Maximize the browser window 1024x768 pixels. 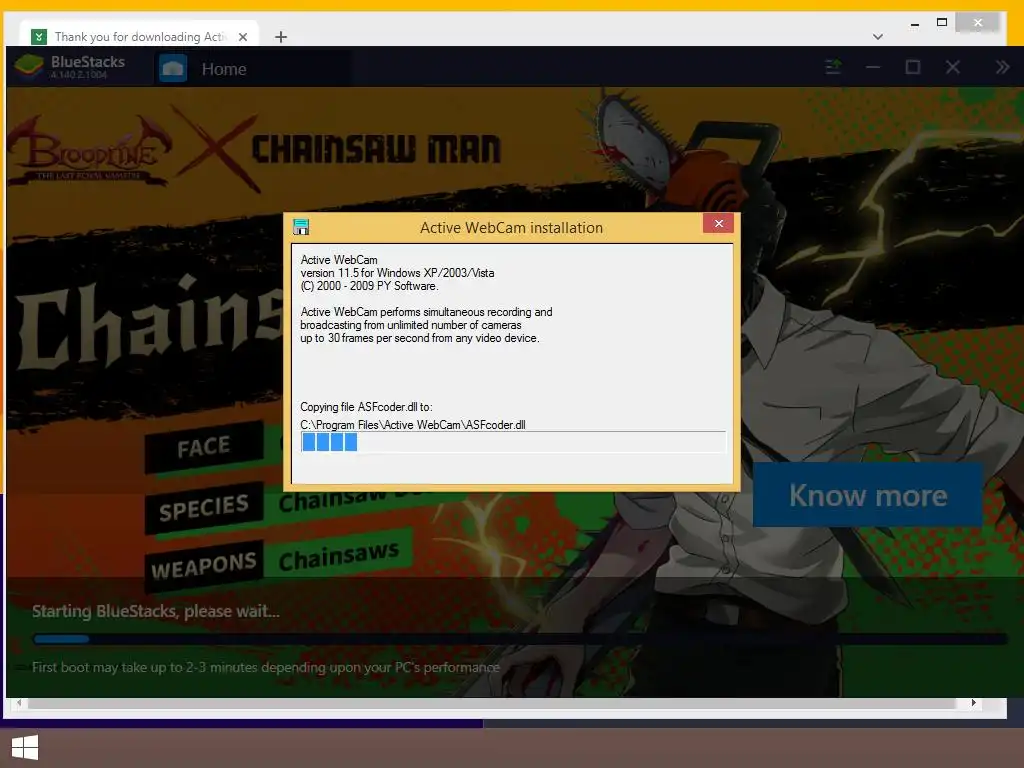tap(942, 22)
